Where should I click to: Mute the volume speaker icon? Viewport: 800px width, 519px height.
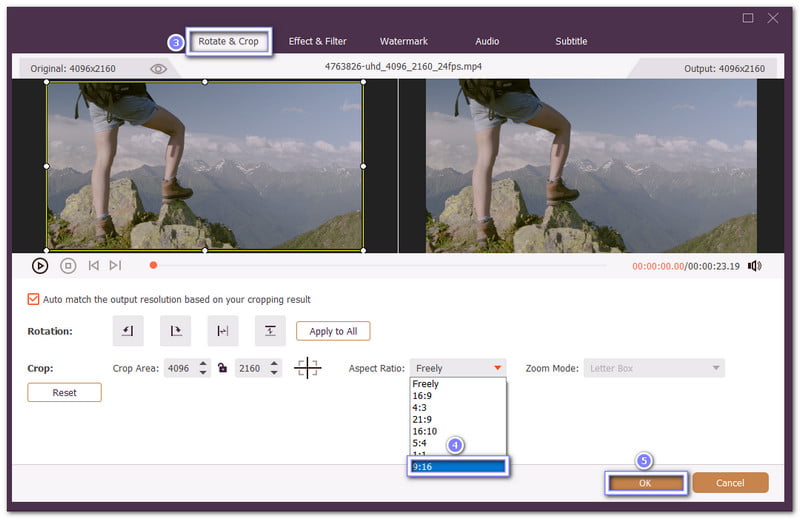pyautogui.click(x=754, y=266)
